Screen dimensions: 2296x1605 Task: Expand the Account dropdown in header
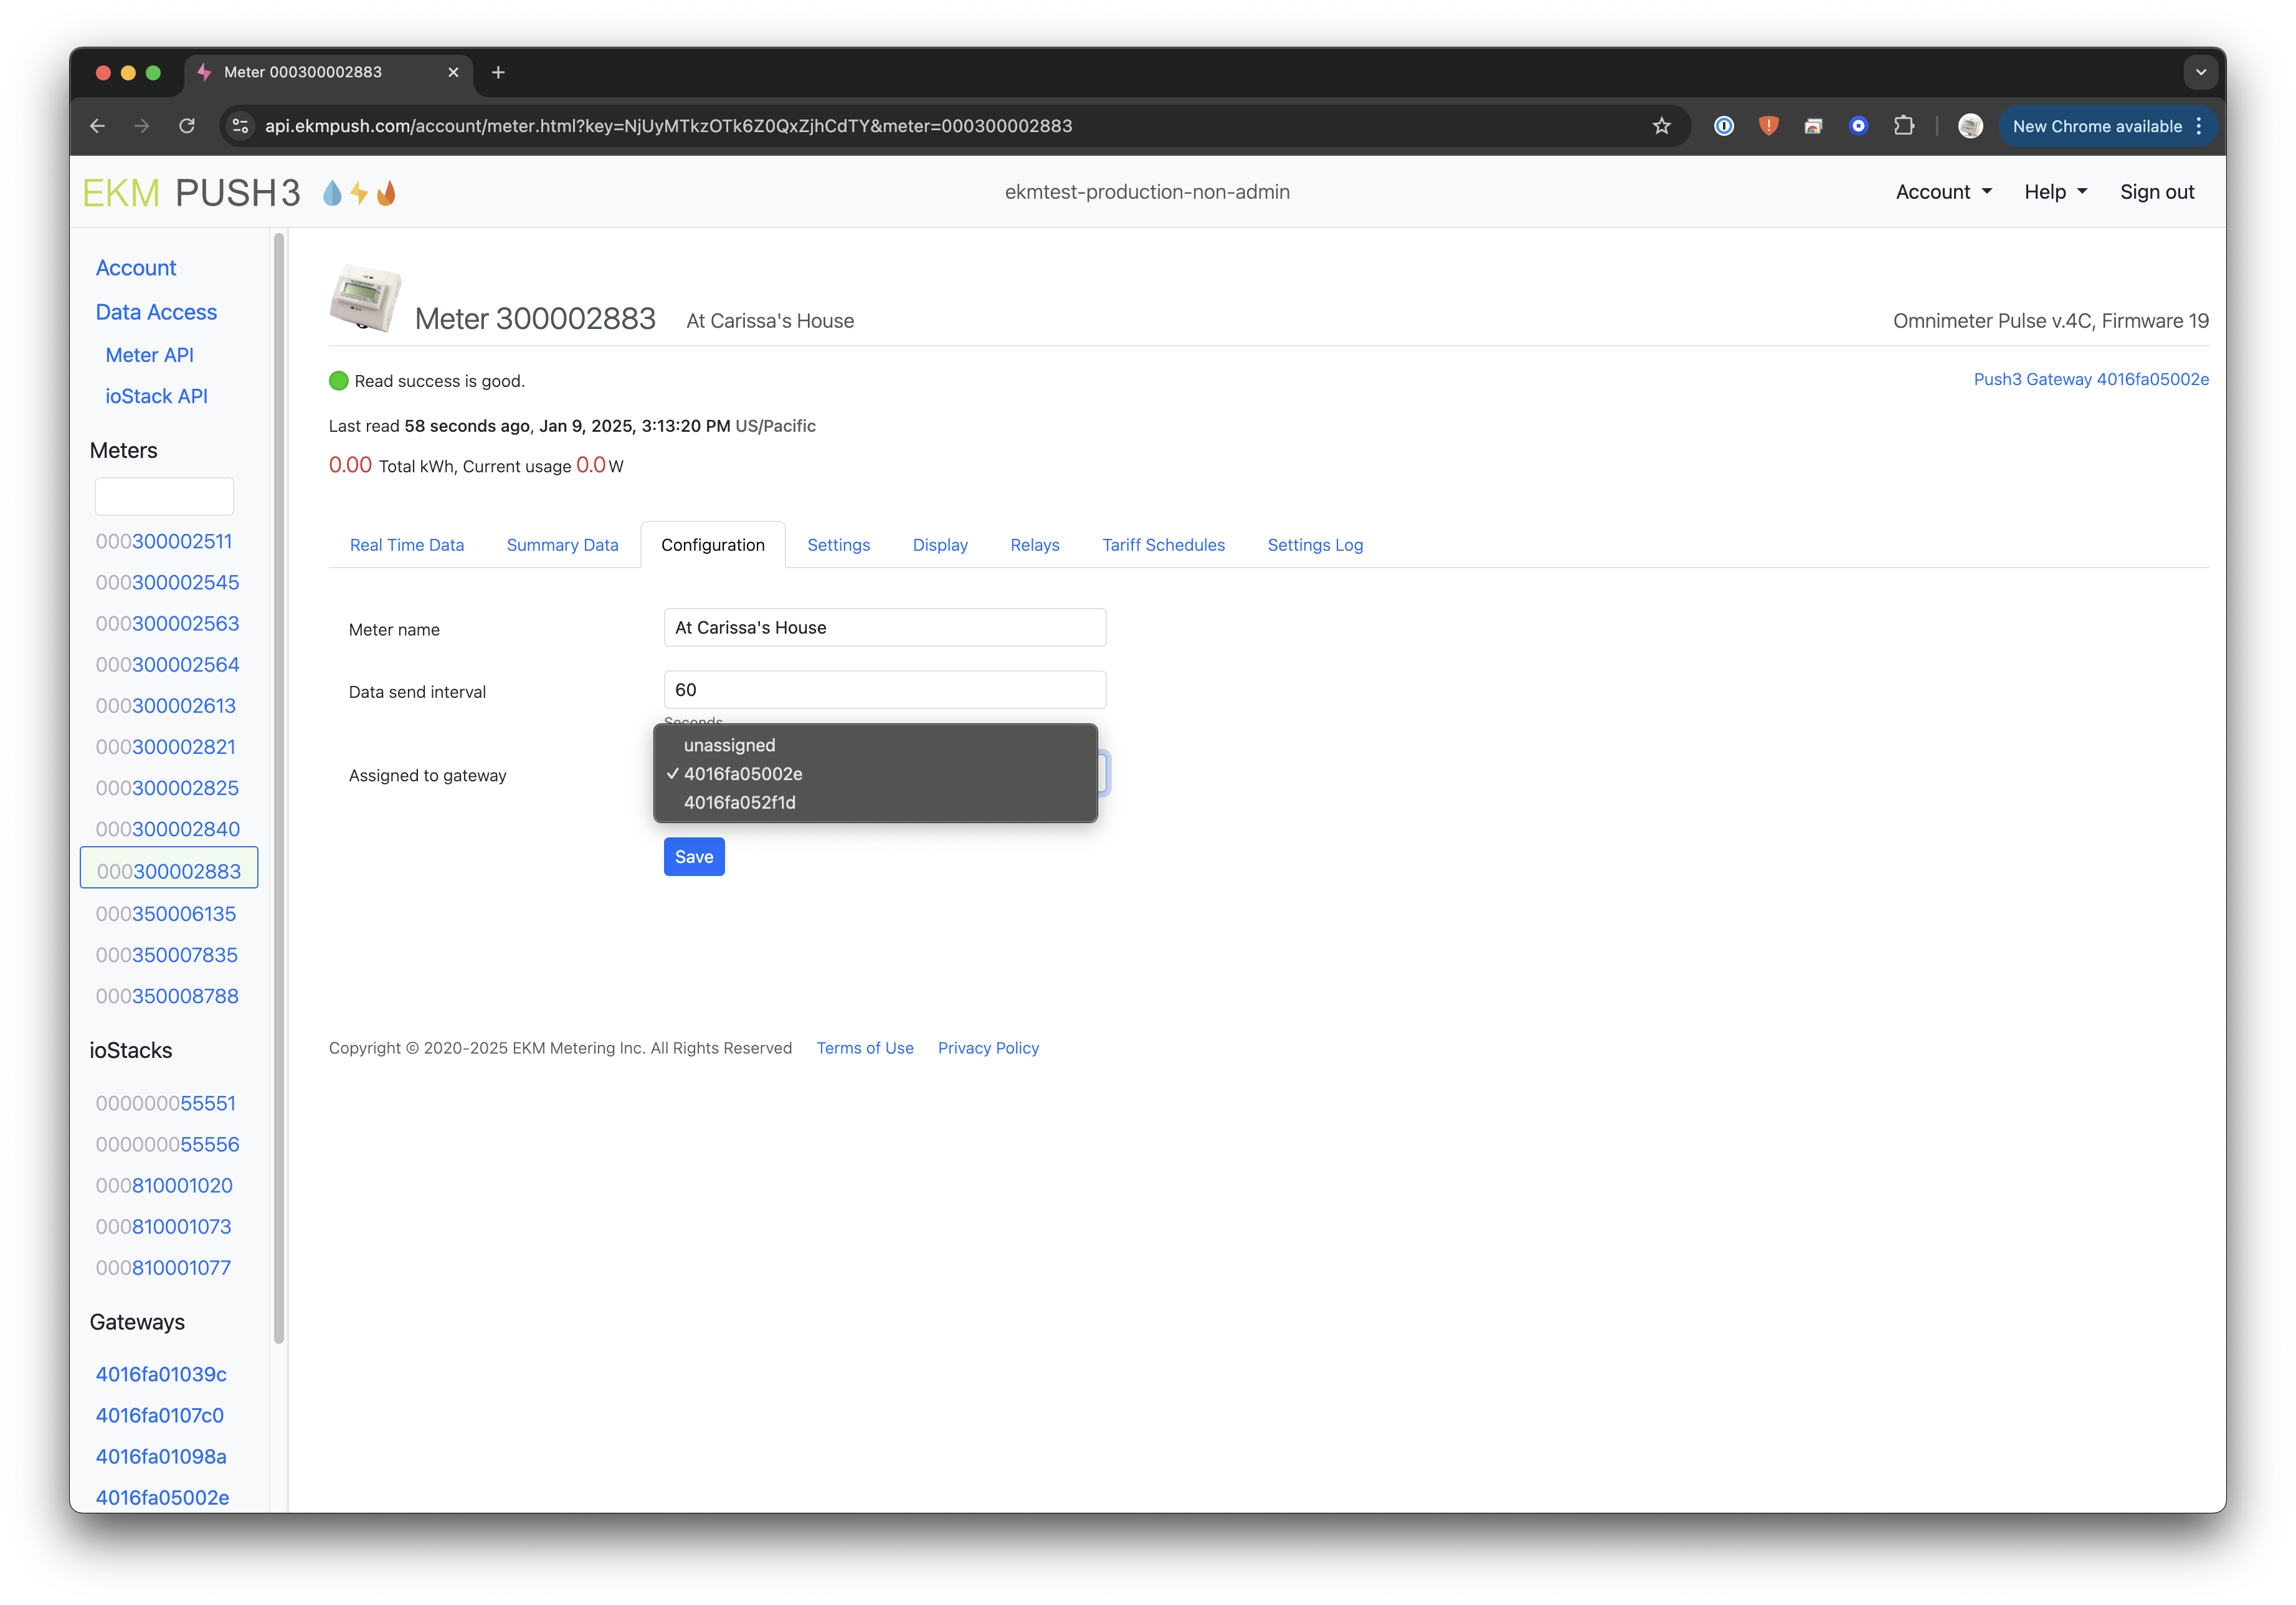[1943, 192]
